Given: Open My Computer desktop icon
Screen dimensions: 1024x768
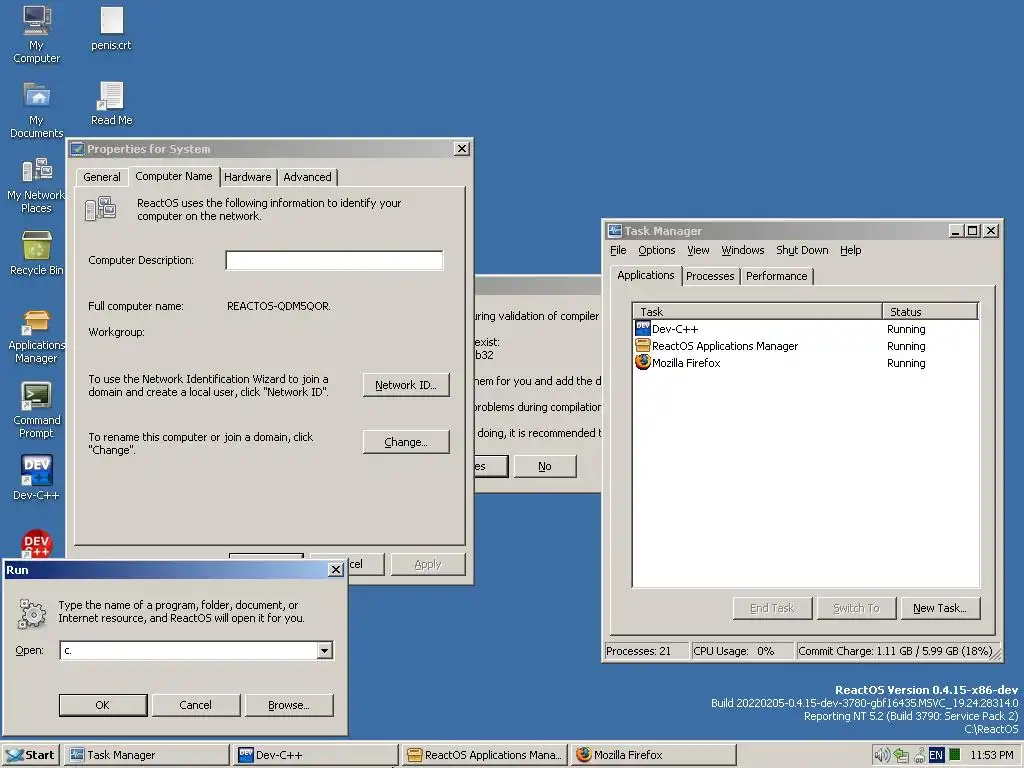Looking at the screenshot, I should click(x=37, y=34).
